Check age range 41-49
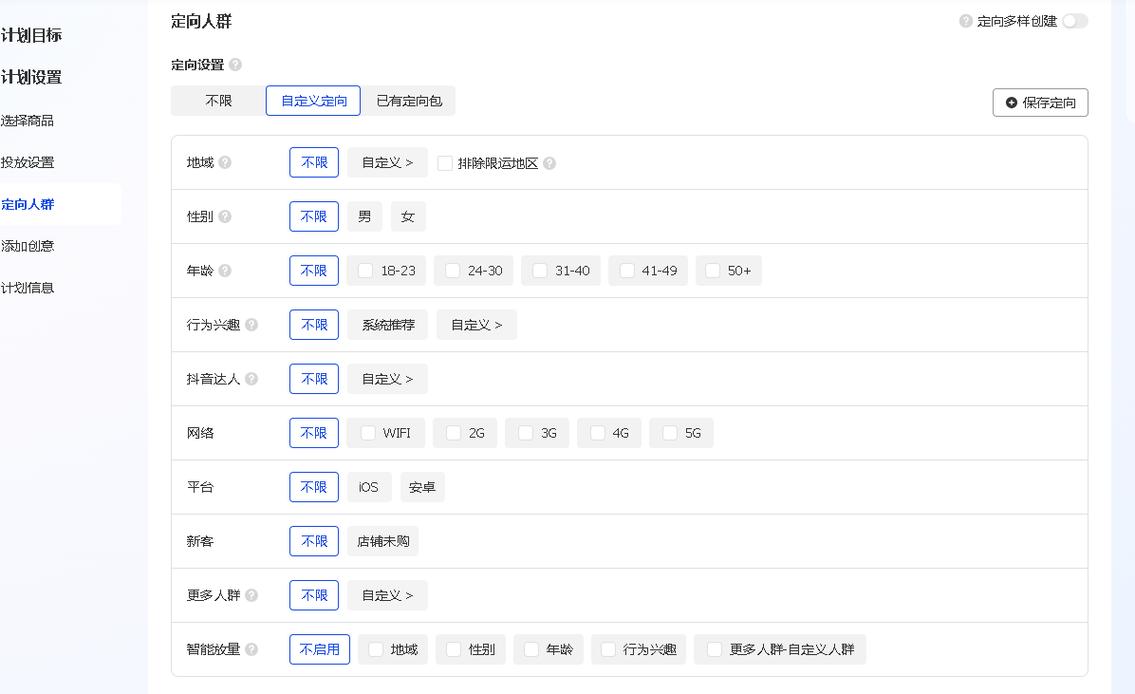Viewport: 1135px width, 694px height. 627,271
